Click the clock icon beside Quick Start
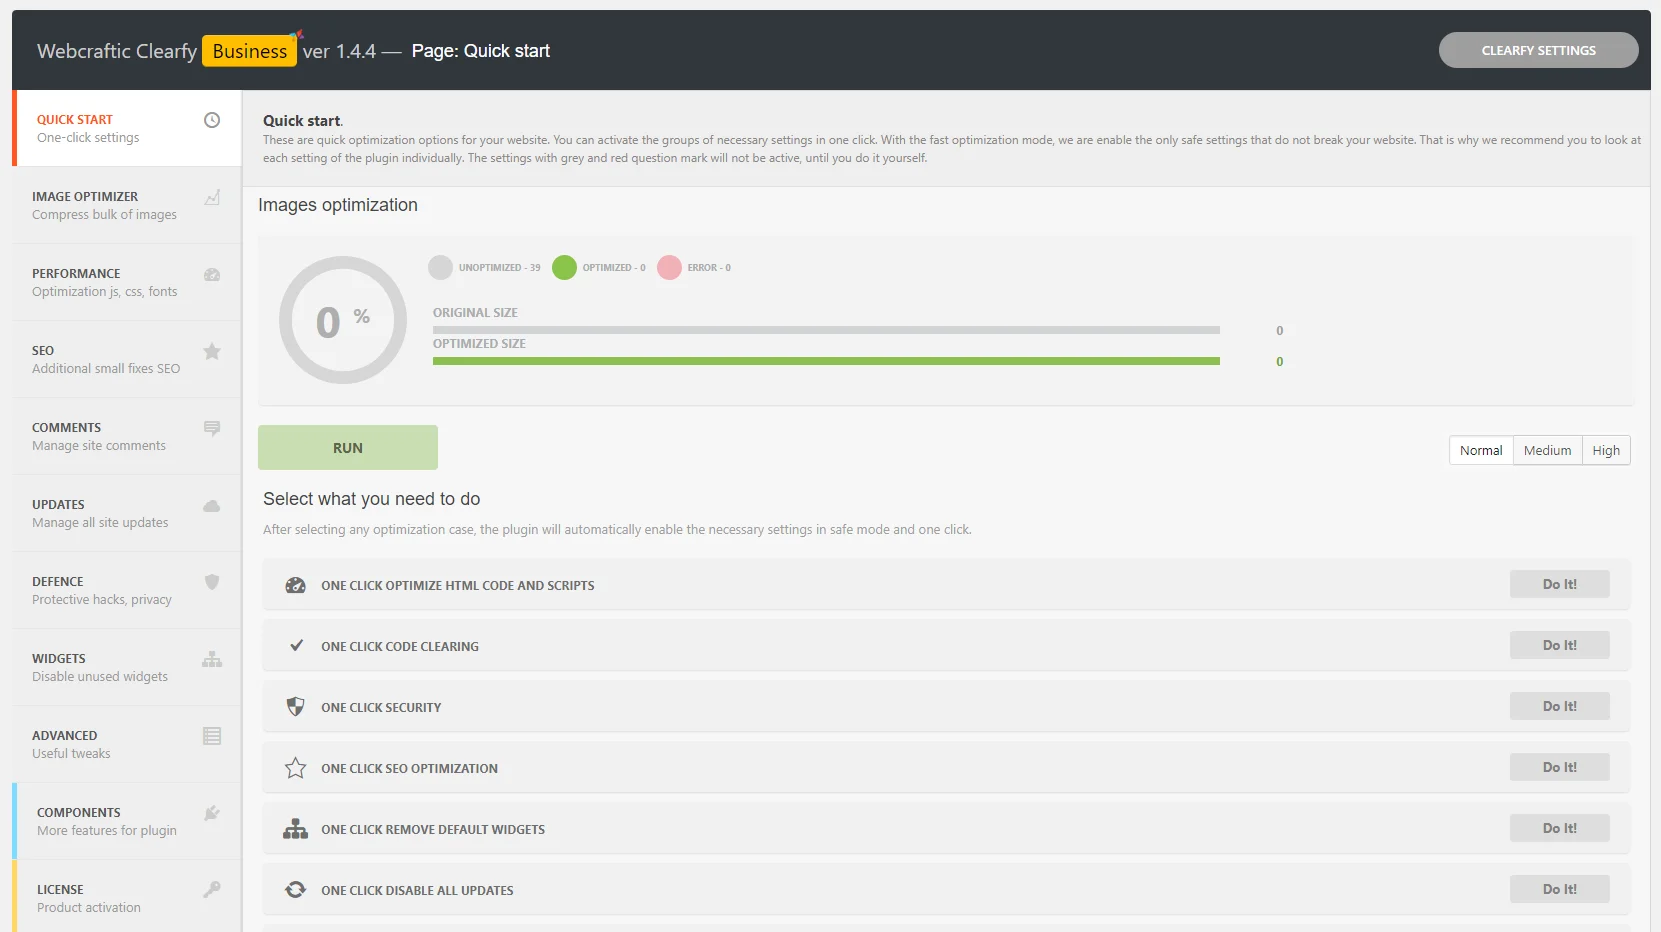 [x=211, y=120]
